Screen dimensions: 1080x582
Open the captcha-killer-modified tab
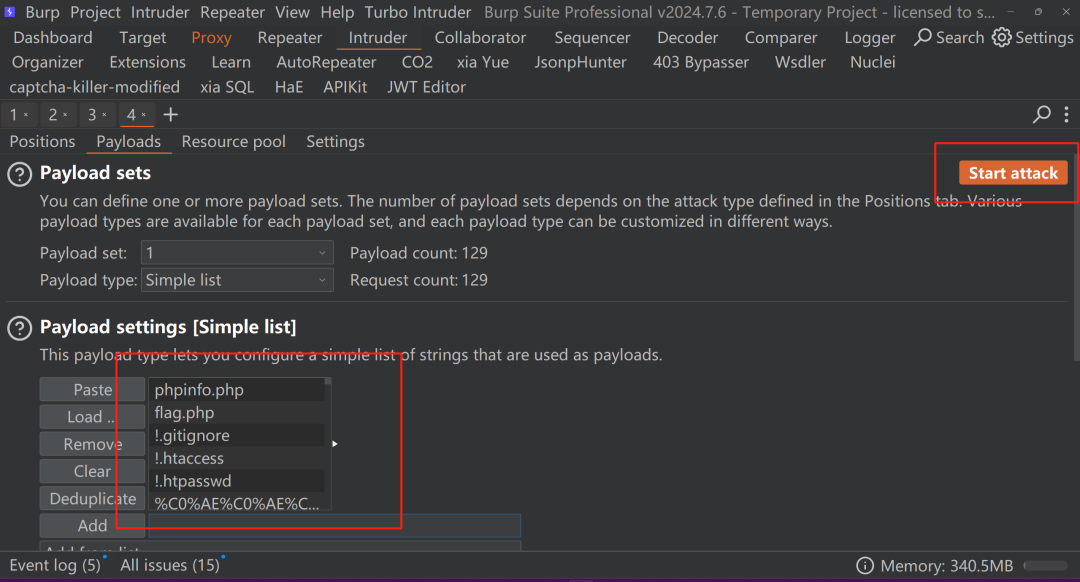[94, 87]
